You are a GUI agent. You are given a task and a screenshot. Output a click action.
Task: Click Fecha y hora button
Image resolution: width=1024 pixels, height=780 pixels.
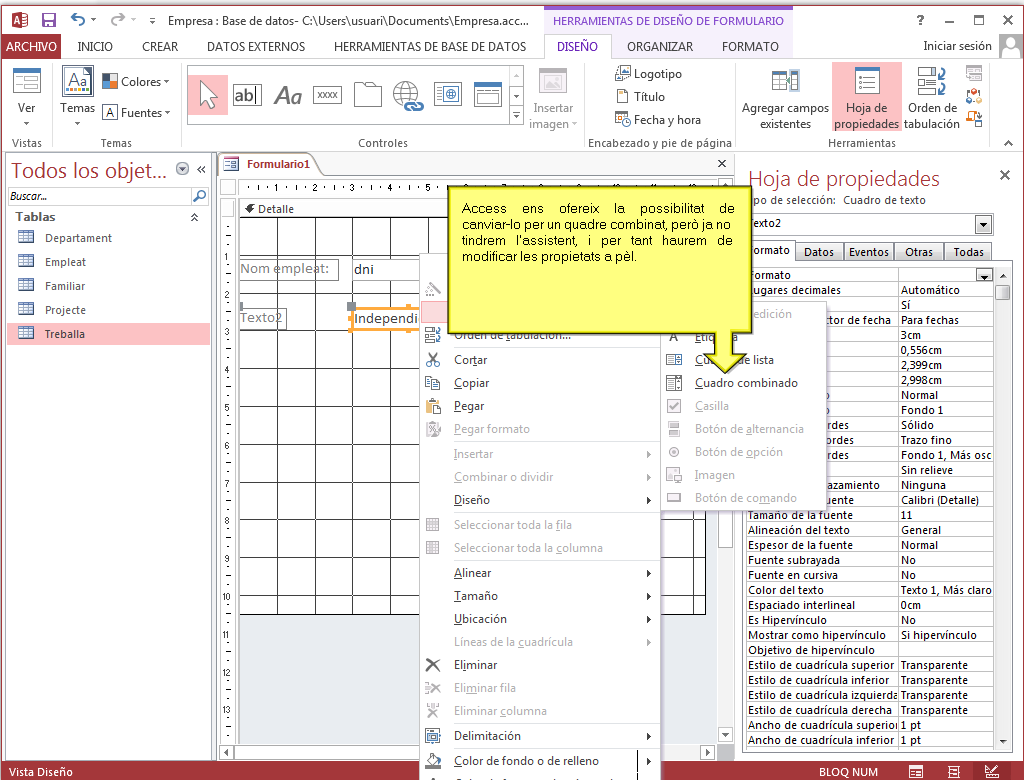[658, 120]
